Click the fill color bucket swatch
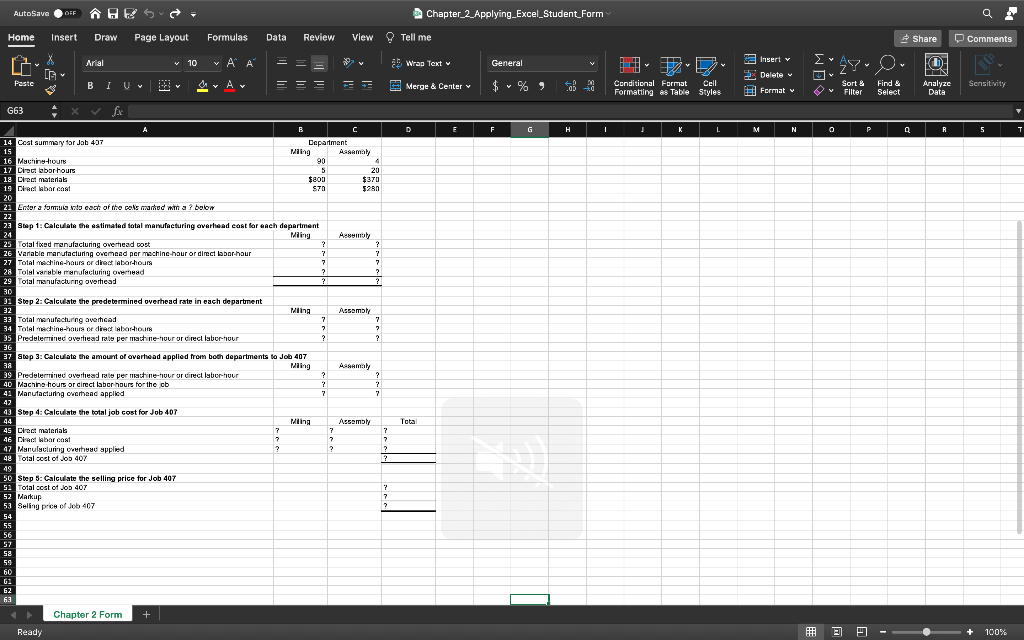 [202, 86]
